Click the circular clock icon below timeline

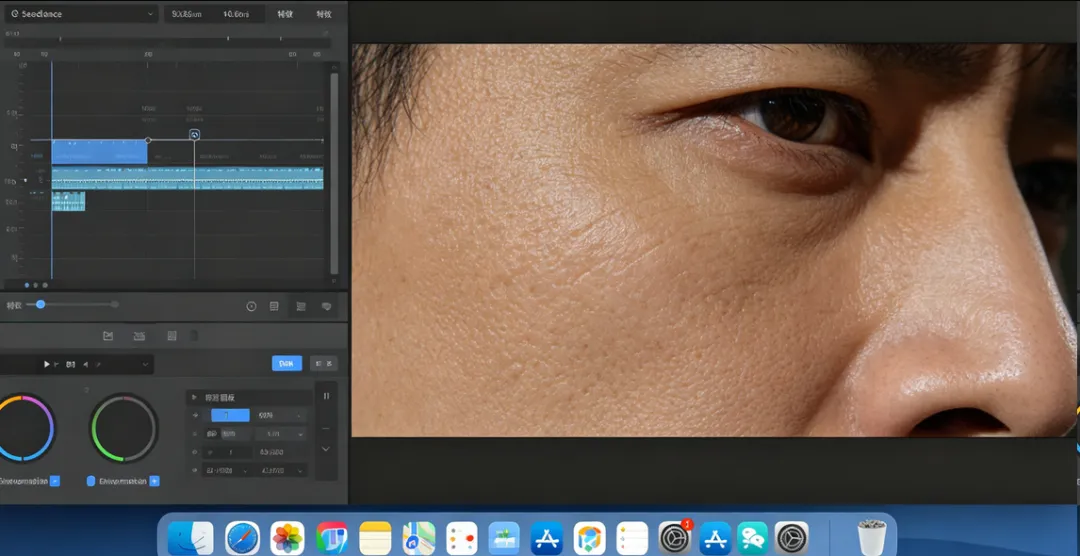[251, 307]
